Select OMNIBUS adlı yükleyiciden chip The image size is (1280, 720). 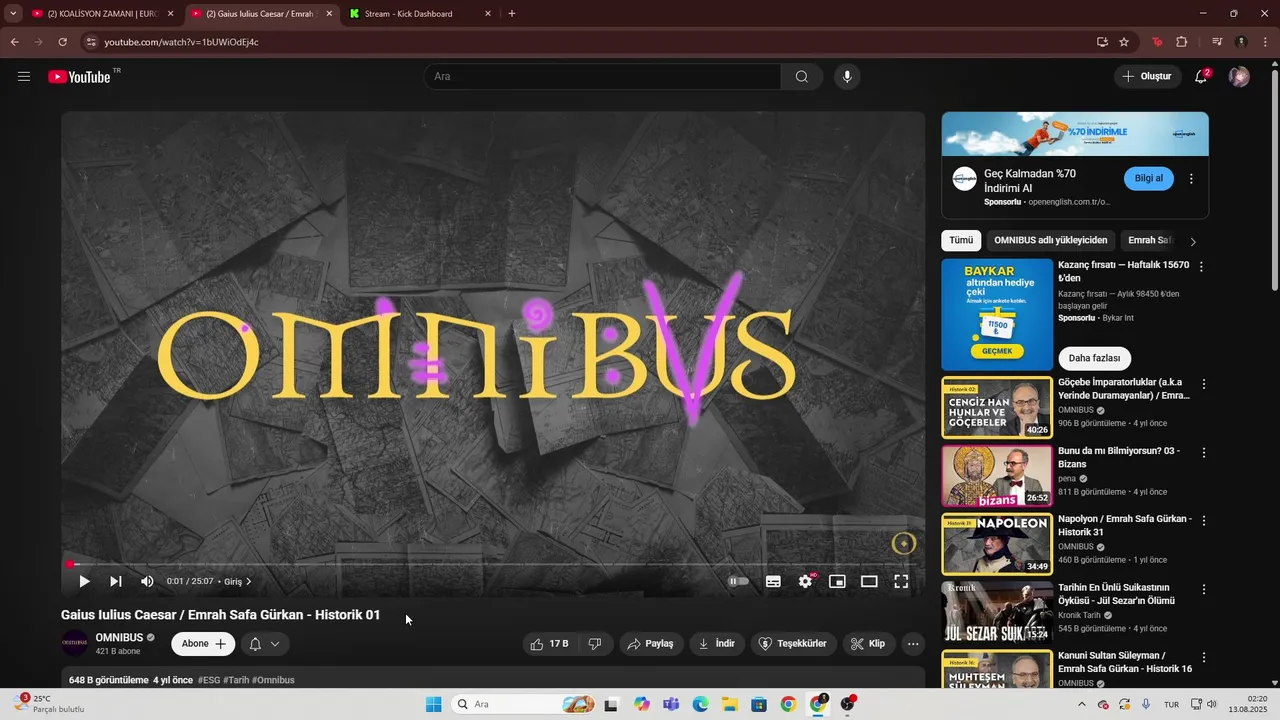(x=1051, y=240)
